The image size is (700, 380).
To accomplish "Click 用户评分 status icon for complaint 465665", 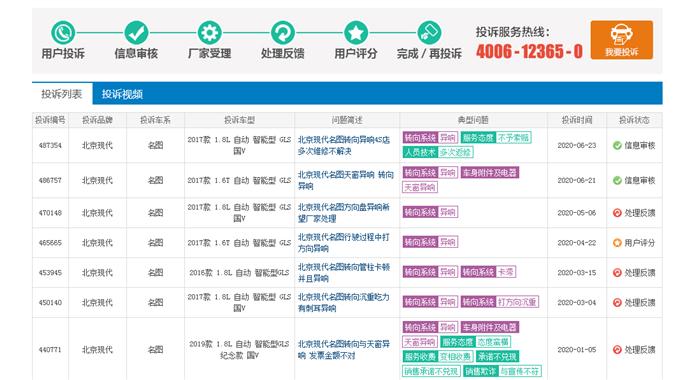I will [617, 243].
